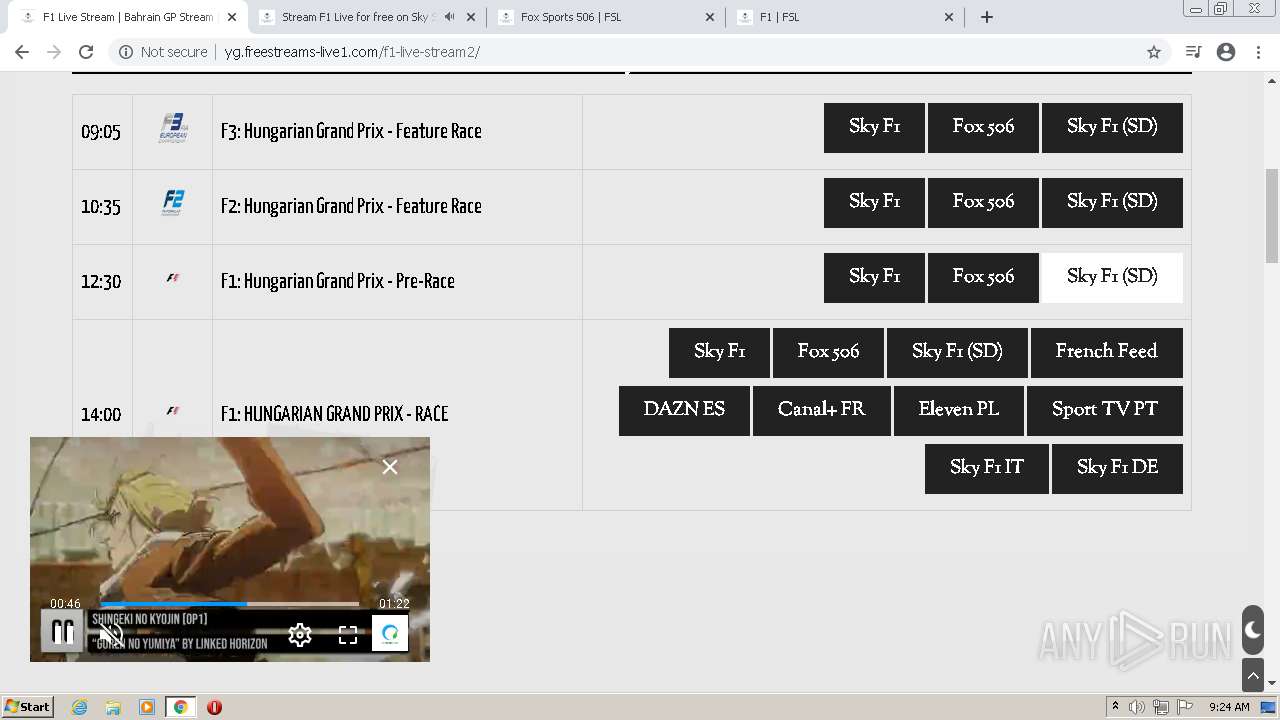This screenshot has height=720, width=1280.
Task: Click the F1 logo in Pre-Race row
Action: point(173,278)
